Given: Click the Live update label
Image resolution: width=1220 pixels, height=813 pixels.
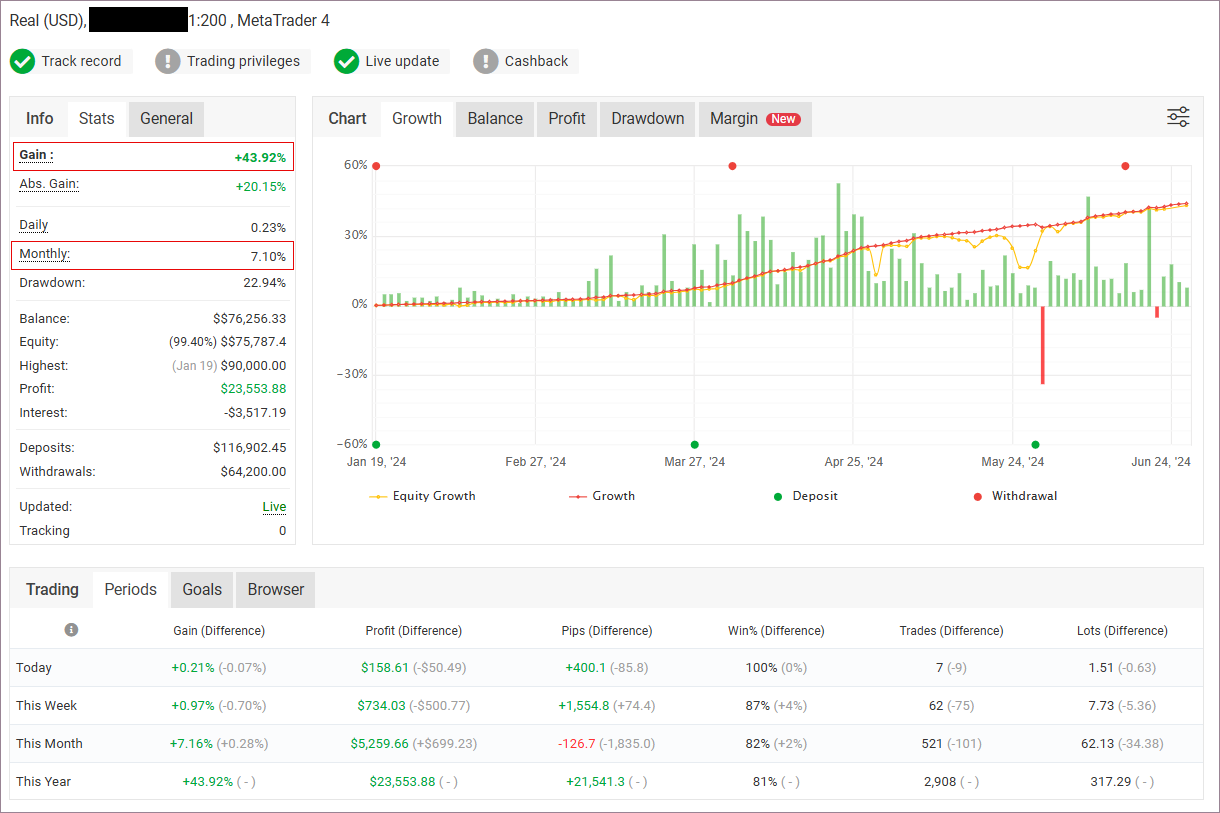Looking at the screenshot, I should point(402,61).
